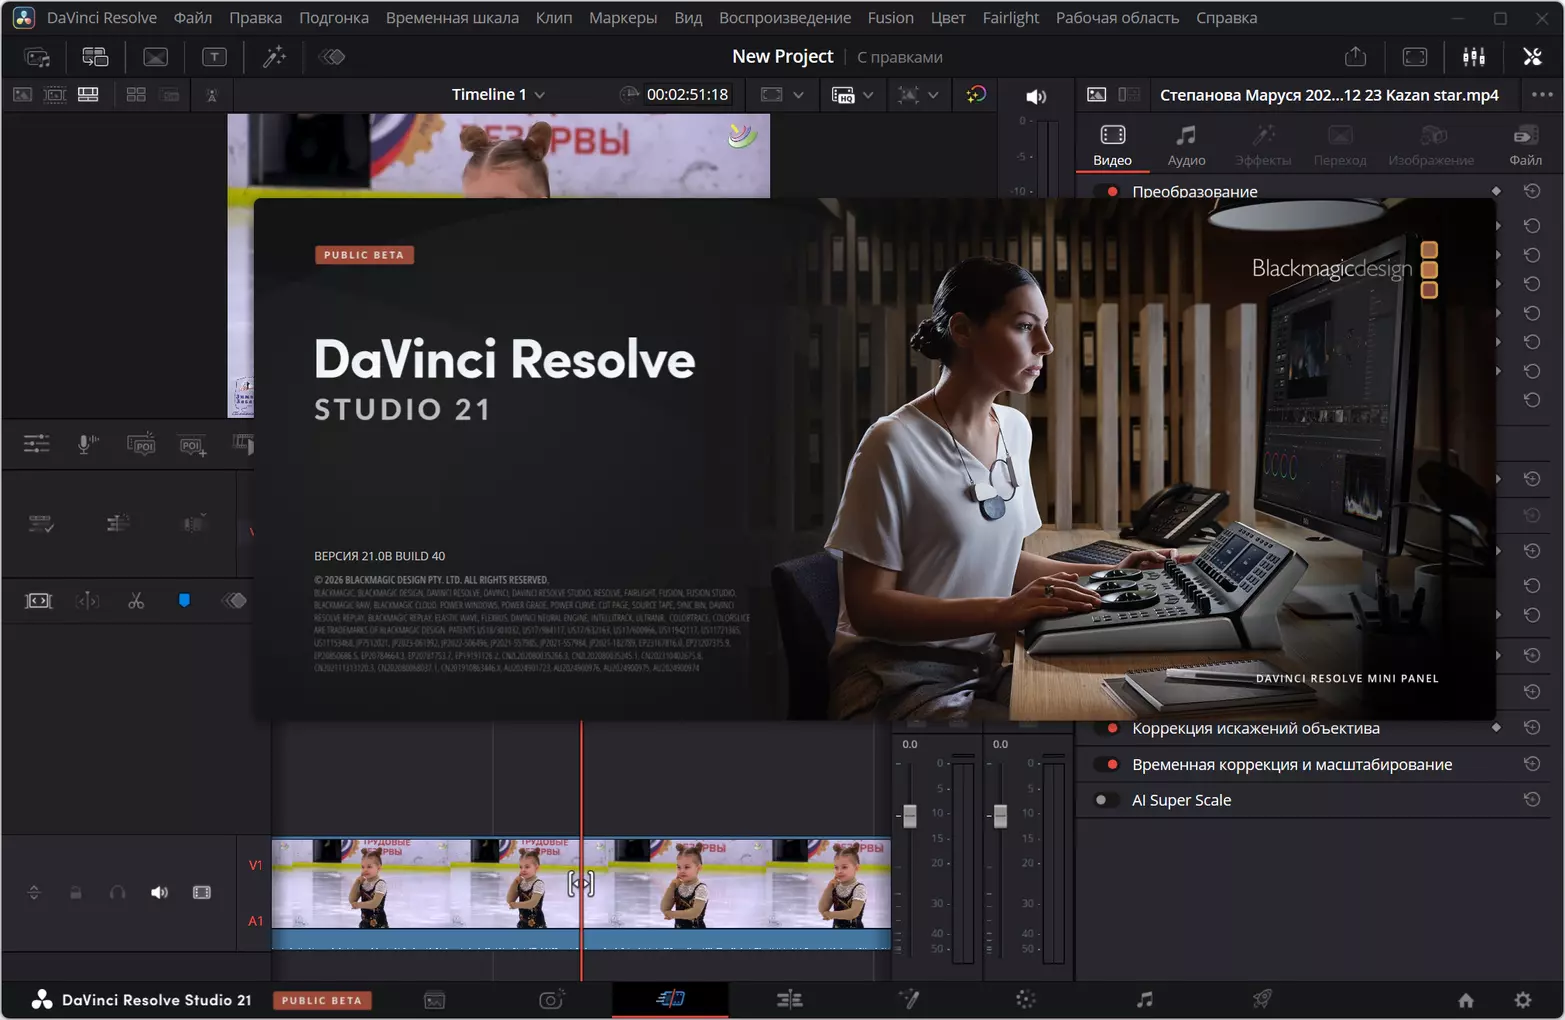Viewport: 1565px width, 1020px height.
Task: Go to the Deliver rocket page
Action: coord(1262,999)
